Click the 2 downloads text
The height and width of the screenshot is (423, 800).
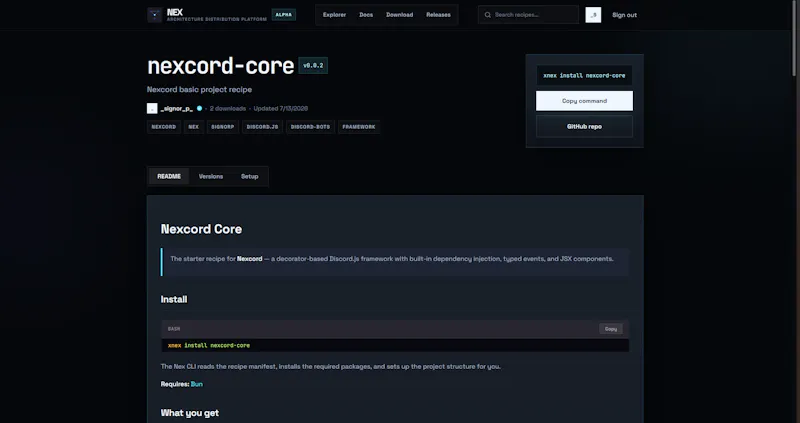(x=228, y=108)
